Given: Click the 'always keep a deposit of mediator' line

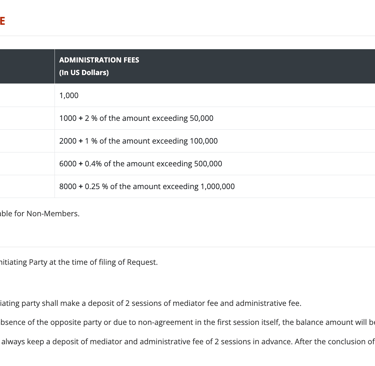Looking at the screenshot, I should [x=188, y=342].
